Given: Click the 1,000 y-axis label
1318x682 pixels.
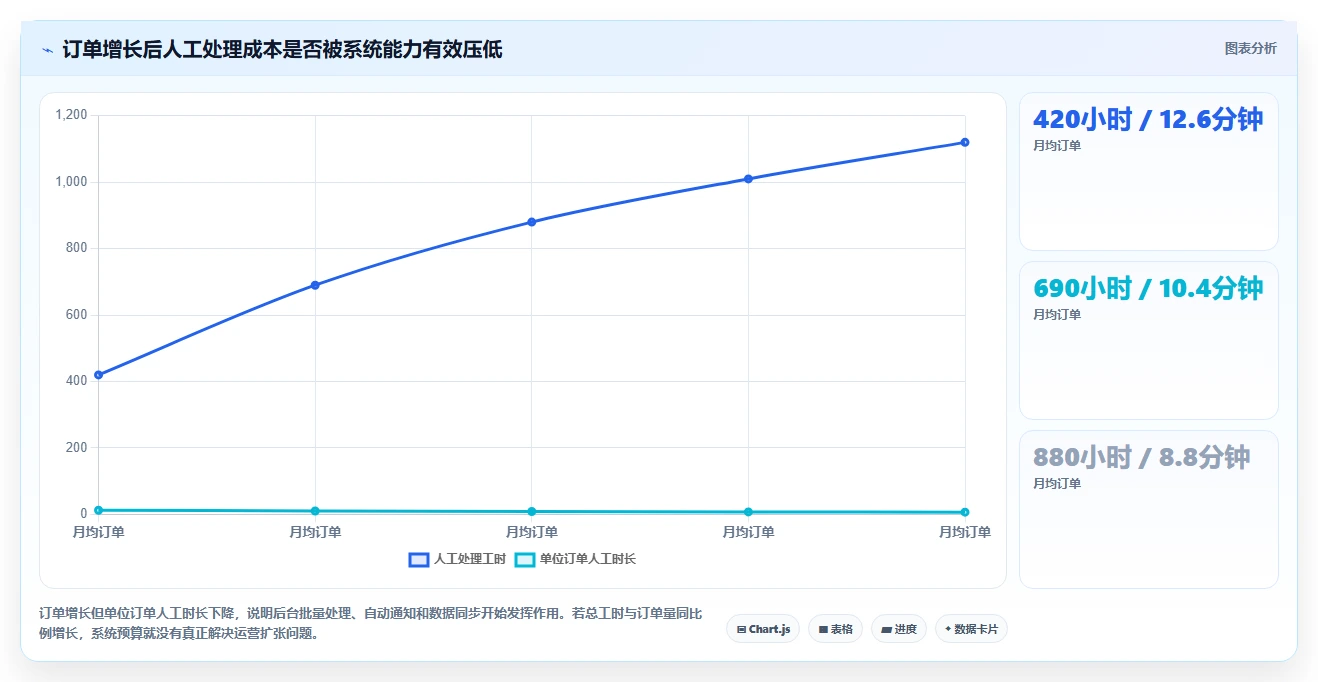Looking at the screenshot, I should tap(71, 182).
